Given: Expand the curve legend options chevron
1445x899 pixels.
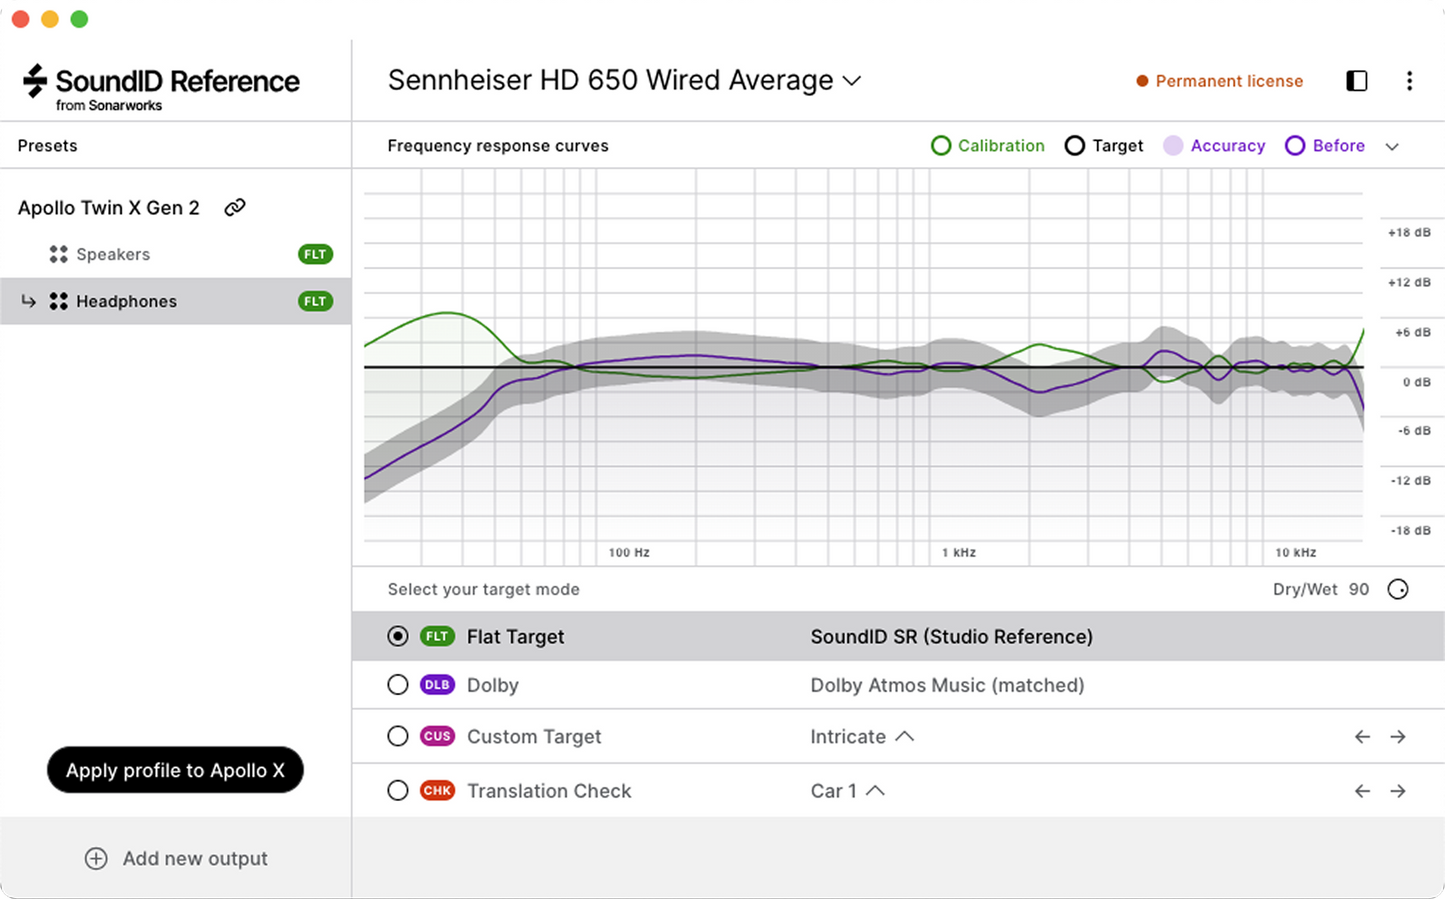Looking at the screenshot, I should (1392, 147).
